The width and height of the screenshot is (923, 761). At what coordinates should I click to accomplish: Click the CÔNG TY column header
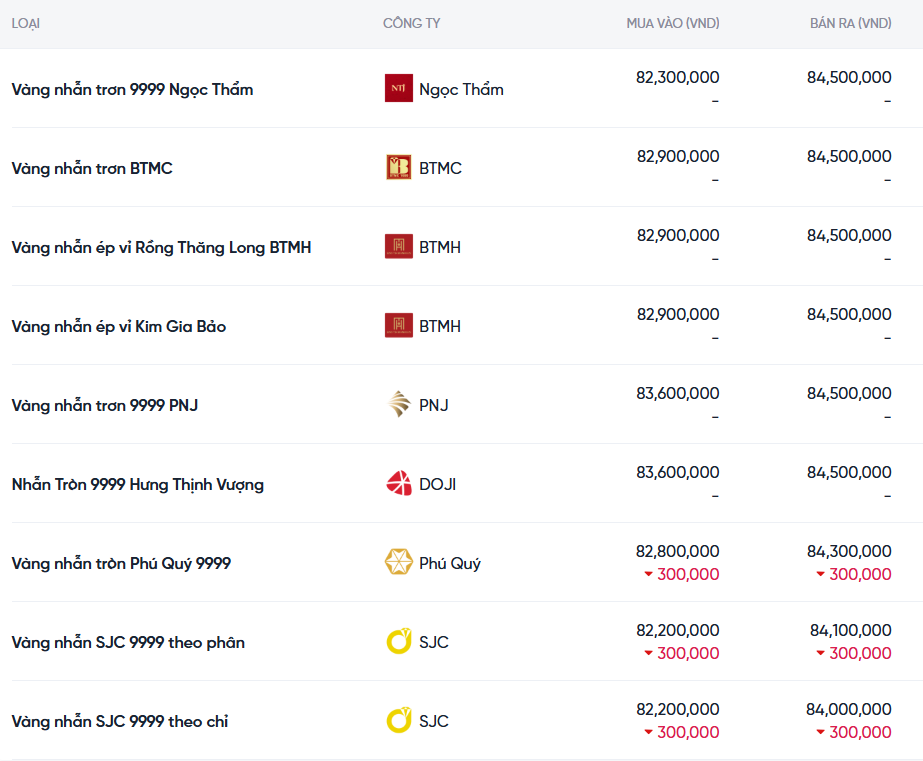coord(411,23)
